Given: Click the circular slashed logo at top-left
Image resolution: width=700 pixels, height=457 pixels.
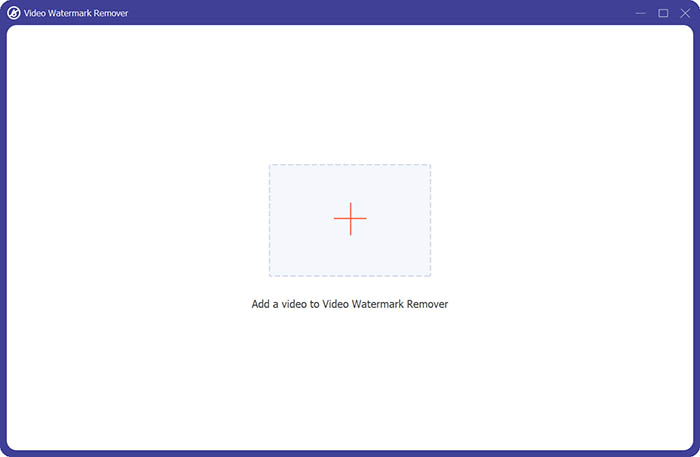Looking at the screenshot, I should [x=14, y=13].
